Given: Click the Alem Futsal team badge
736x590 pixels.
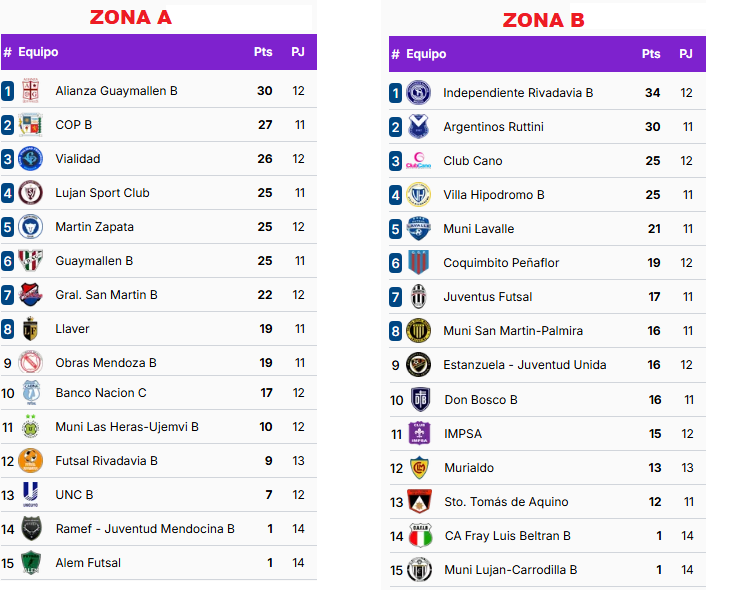Looking at the screenshot, I should [31, 563].
